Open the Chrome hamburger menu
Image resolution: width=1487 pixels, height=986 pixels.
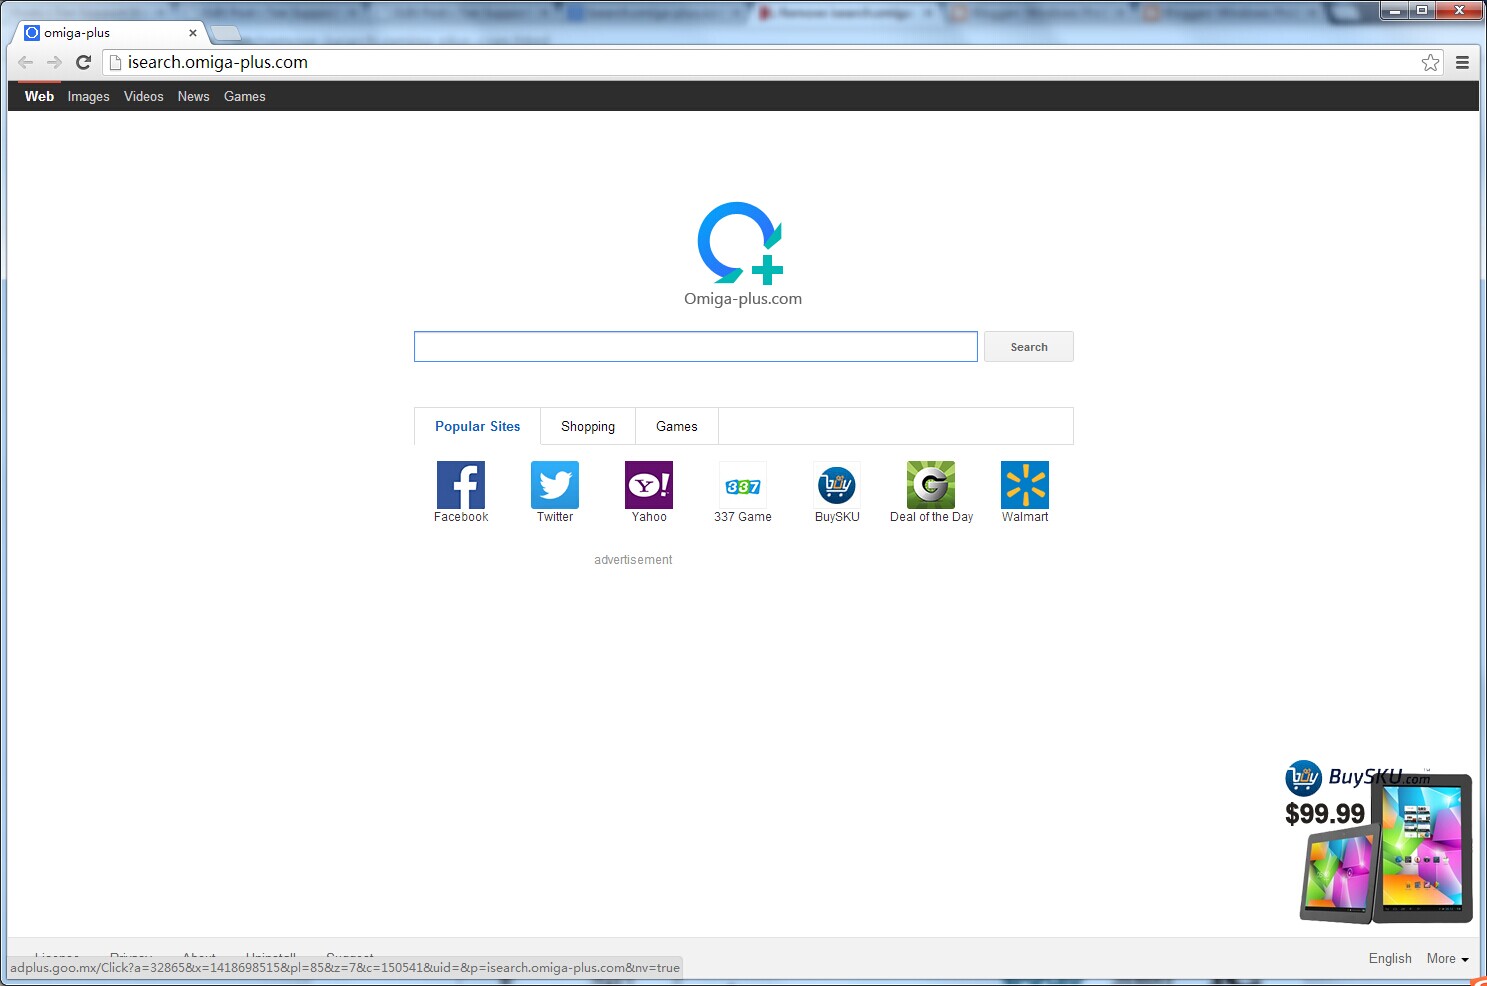click(x=1462, y=62)
